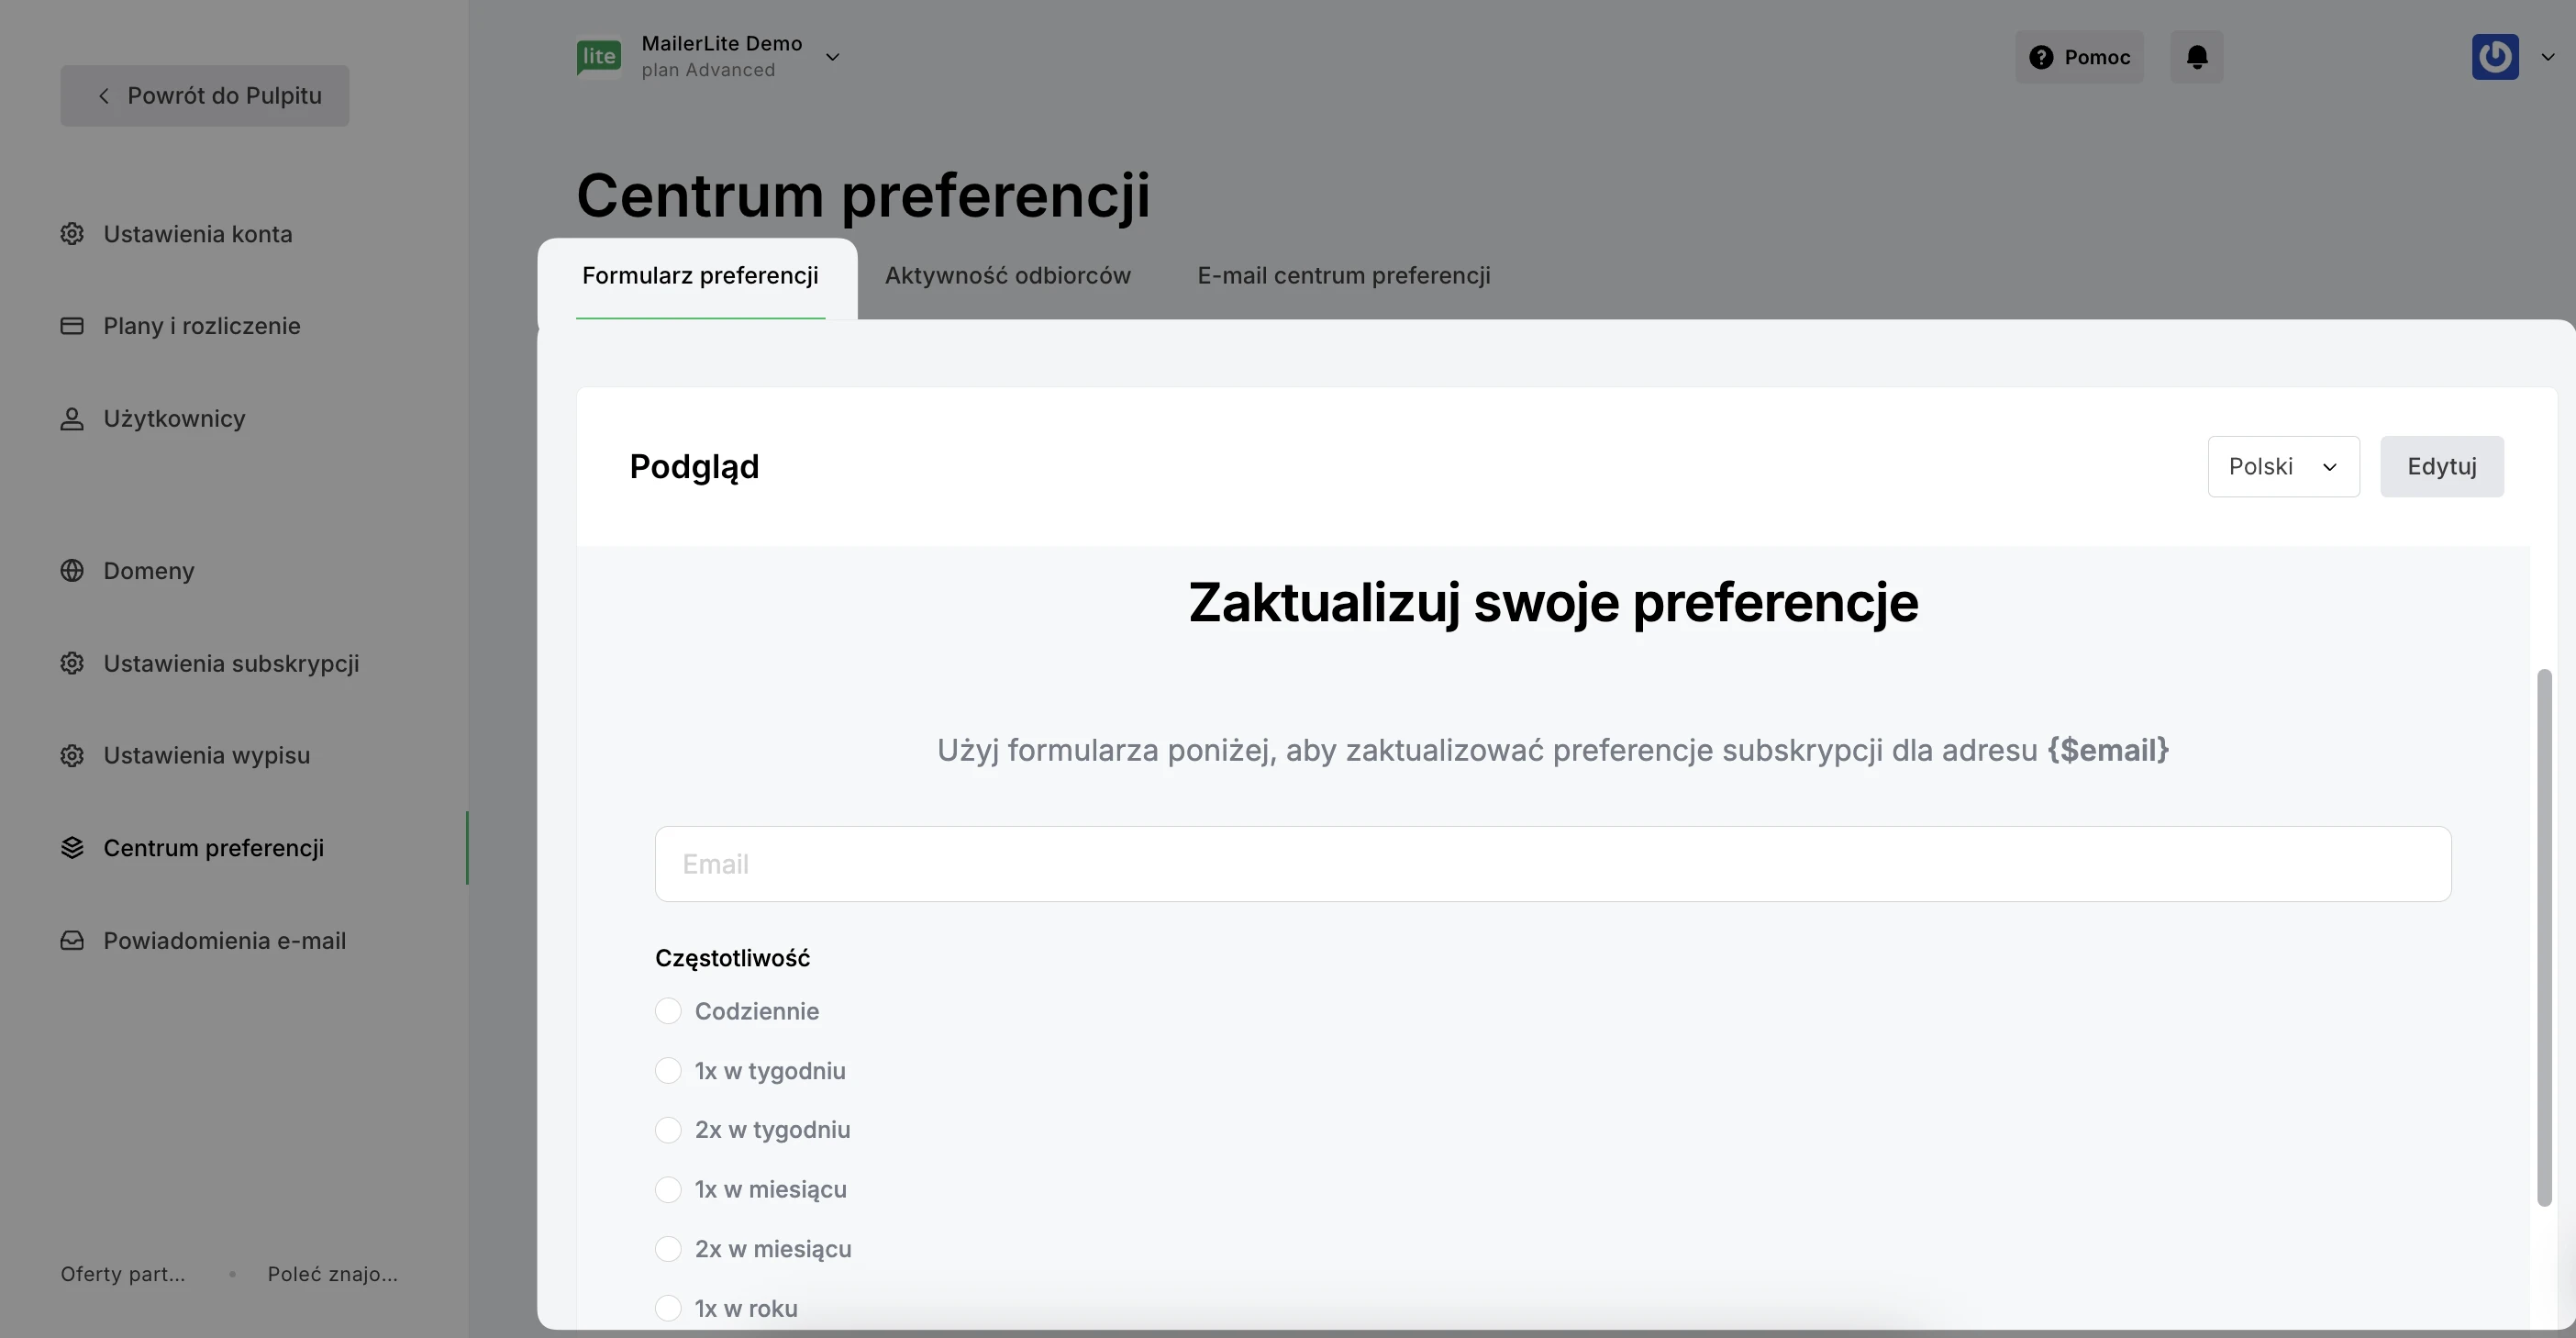
Task: Click the Użytkownicy person icon
Action: coord(72,419)
